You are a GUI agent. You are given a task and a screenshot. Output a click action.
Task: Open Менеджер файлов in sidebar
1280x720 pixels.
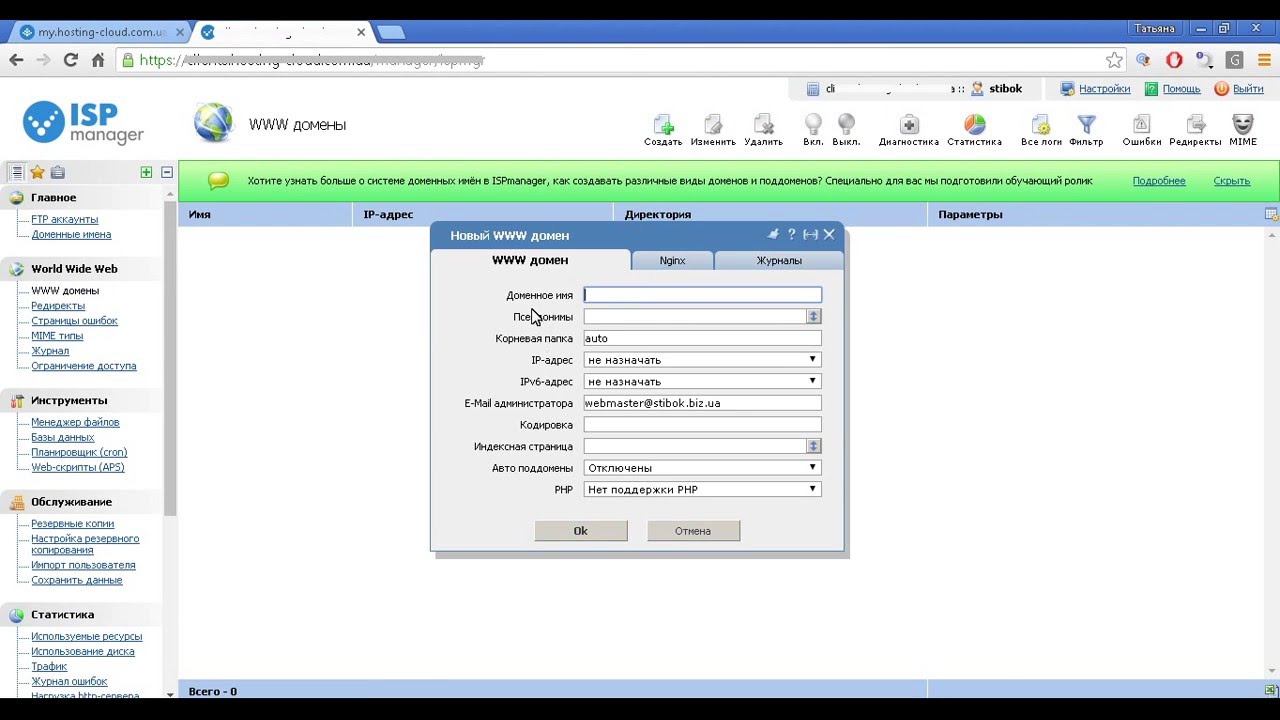click(x=75, y=422)
